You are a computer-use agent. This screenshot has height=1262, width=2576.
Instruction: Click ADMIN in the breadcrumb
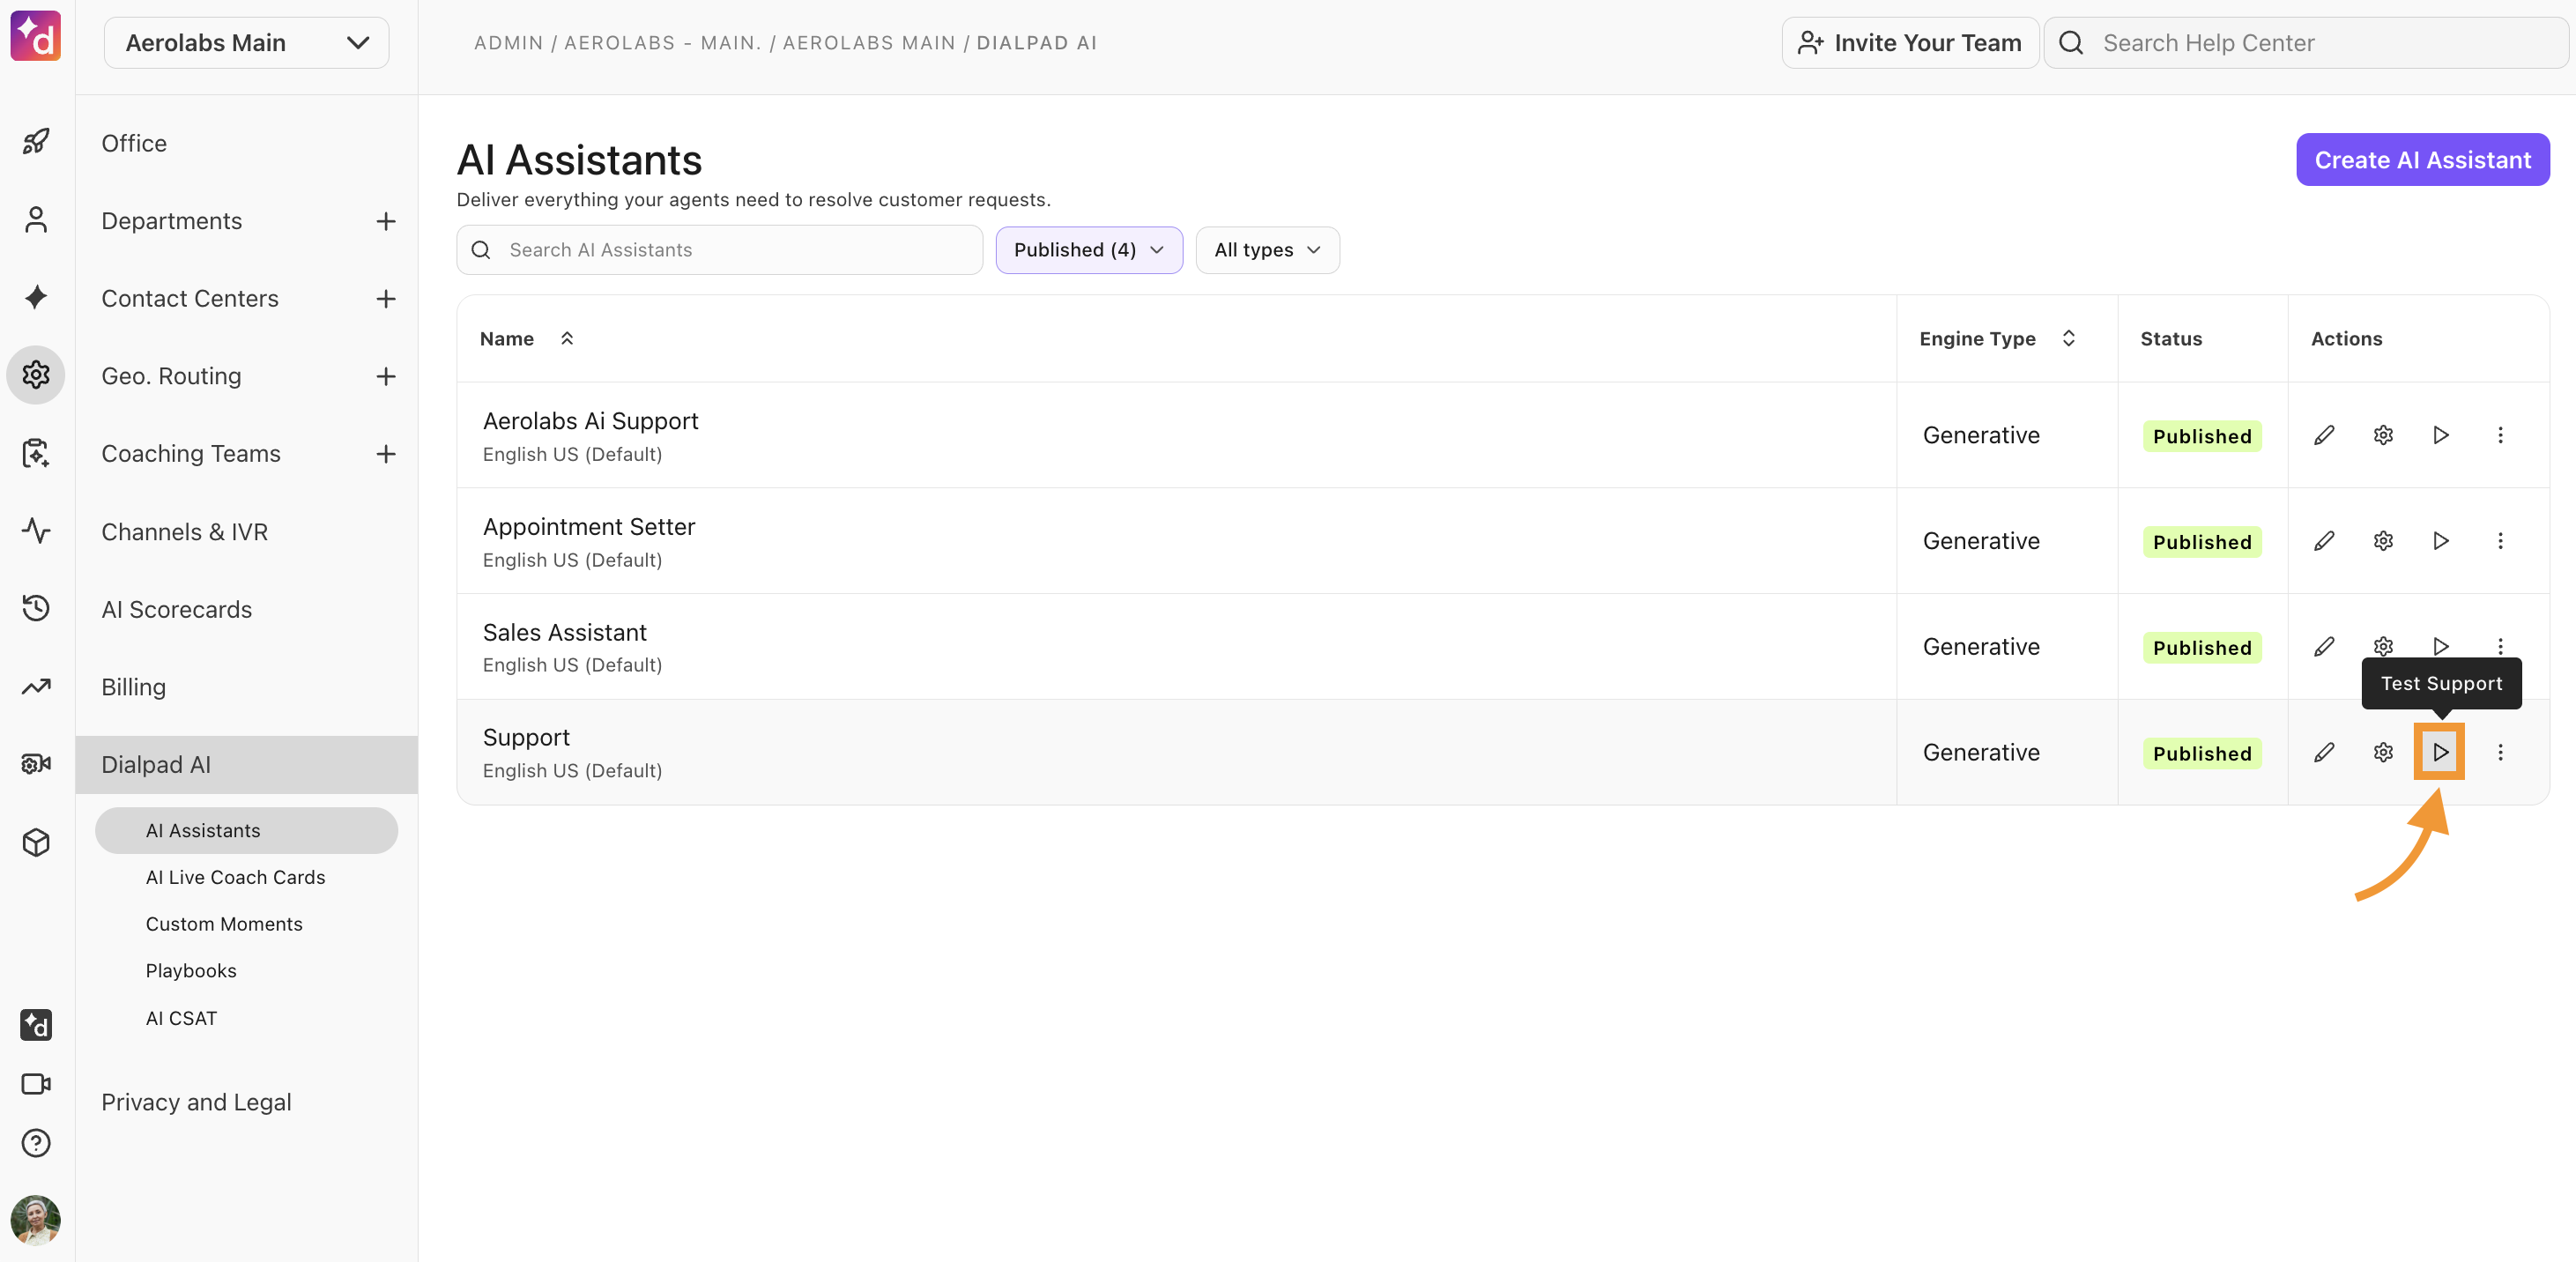[x=509, y=43]
